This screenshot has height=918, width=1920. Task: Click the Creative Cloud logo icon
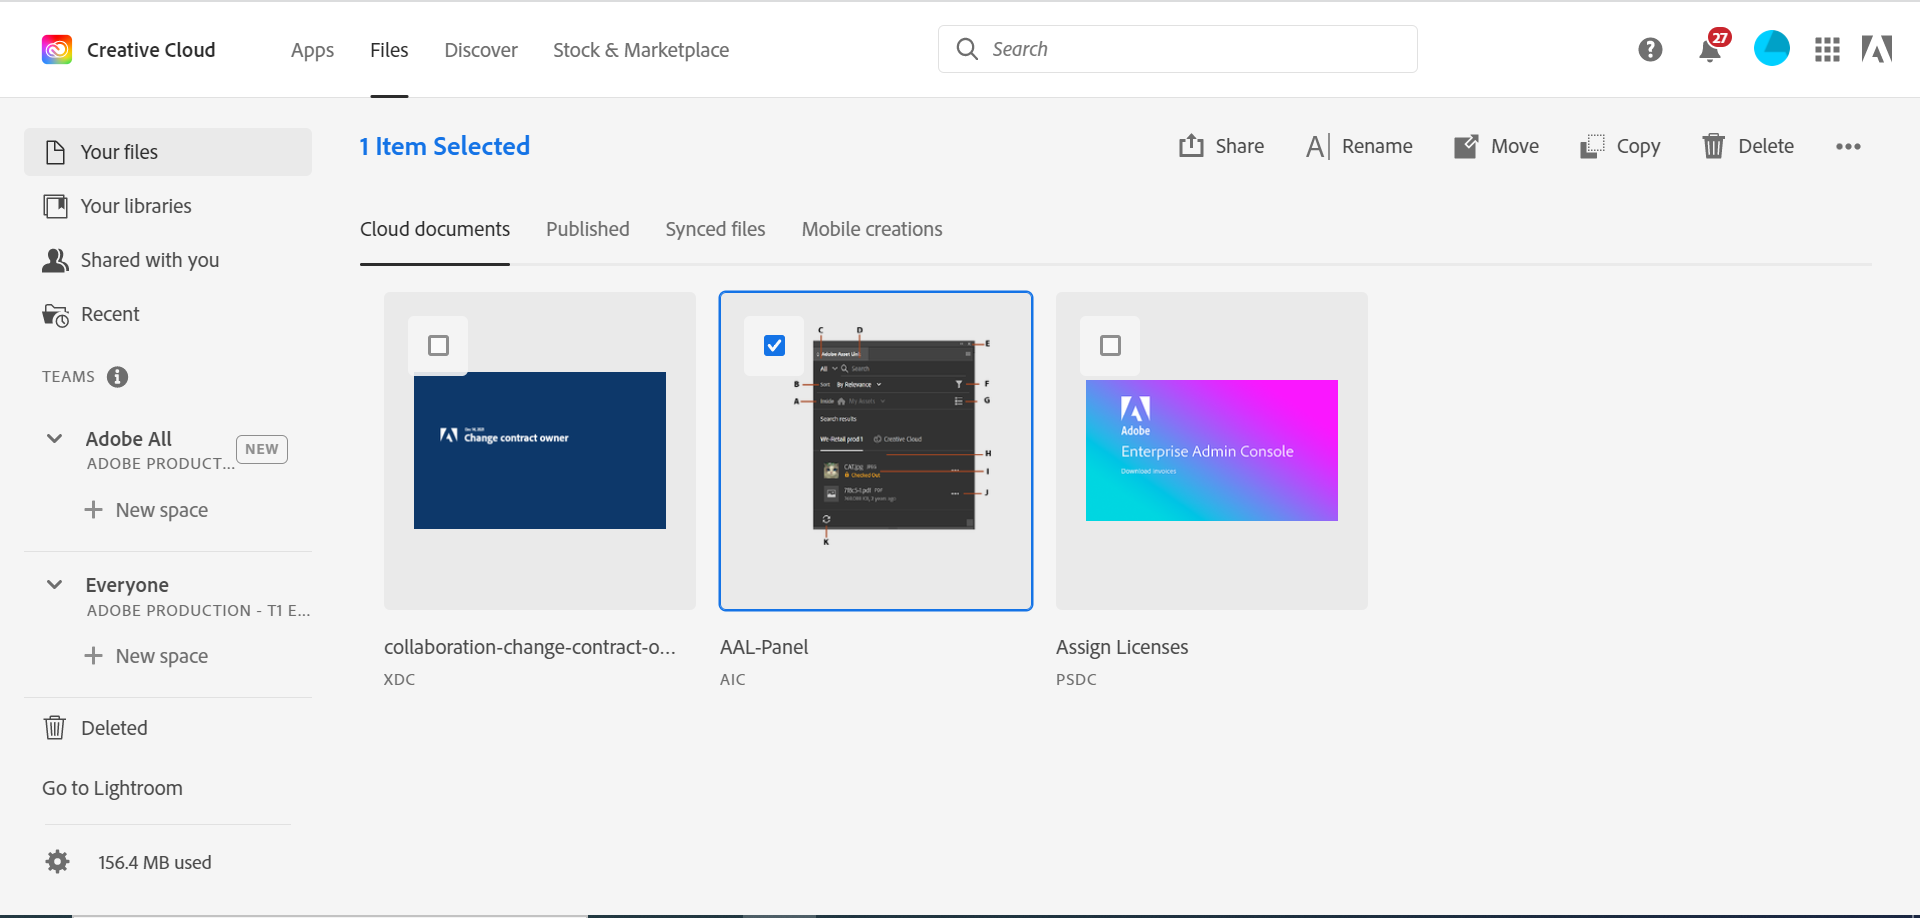pyautogui.click(x=57, y=49)
